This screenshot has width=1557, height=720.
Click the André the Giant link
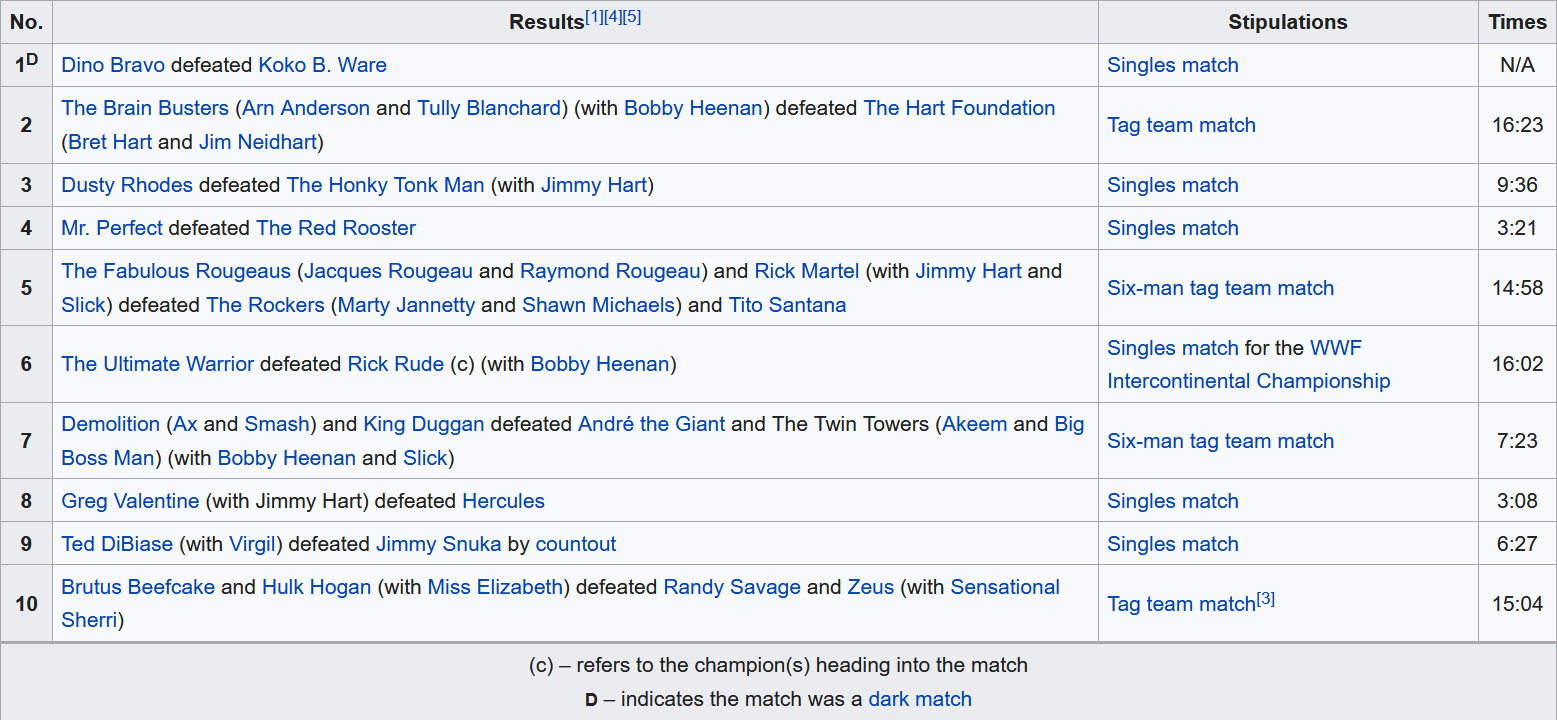coord(651,424)
